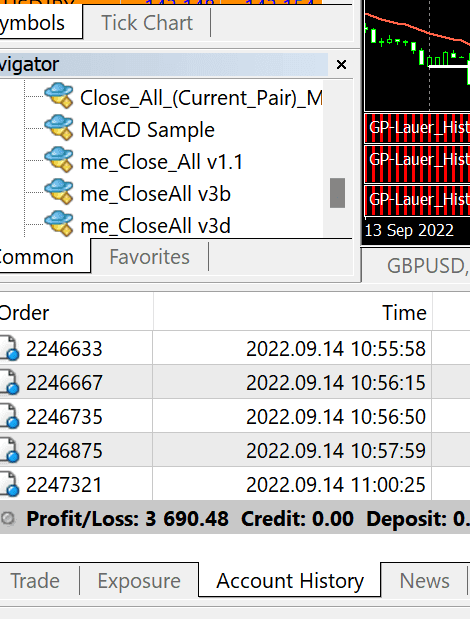Click the Profit/Loss 3 690.48 summary text
Screen dimensions: 470x619
(x=127, y=519)
